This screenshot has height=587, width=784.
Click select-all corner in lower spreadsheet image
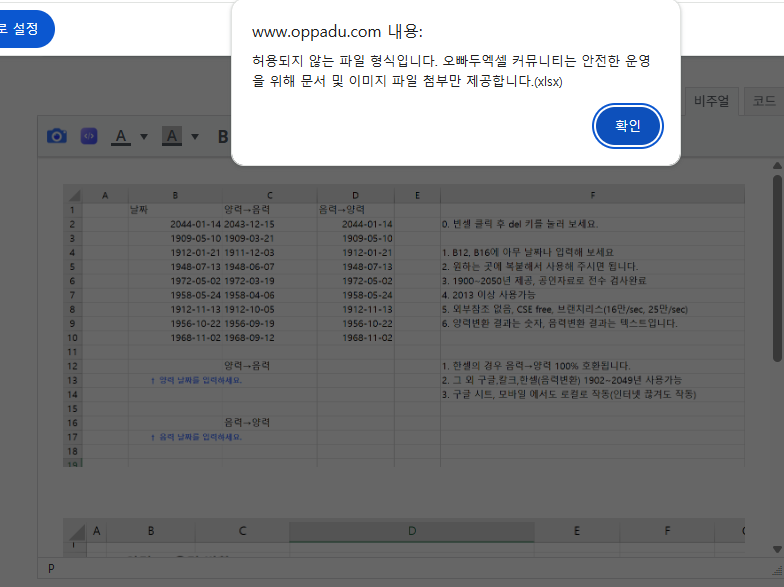[75, 531]
